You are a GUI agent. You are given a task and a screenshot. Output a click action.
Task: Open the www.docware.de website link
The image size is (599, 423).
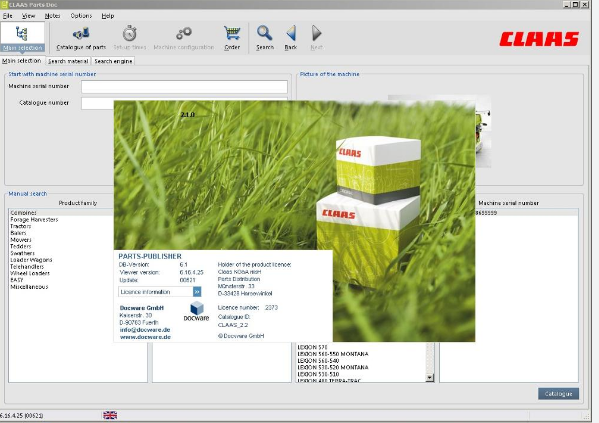pos(145,337)
